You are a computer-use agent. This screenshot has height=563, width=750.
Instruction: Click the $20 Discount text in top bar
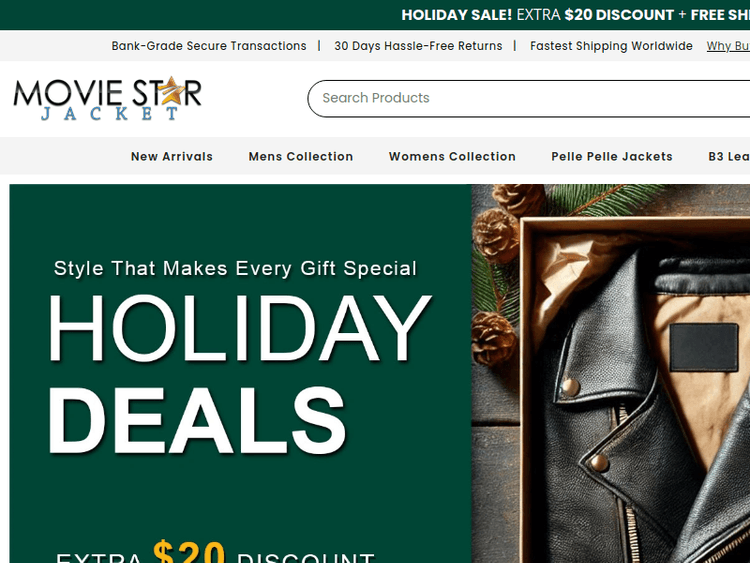(x=619, y=15)
